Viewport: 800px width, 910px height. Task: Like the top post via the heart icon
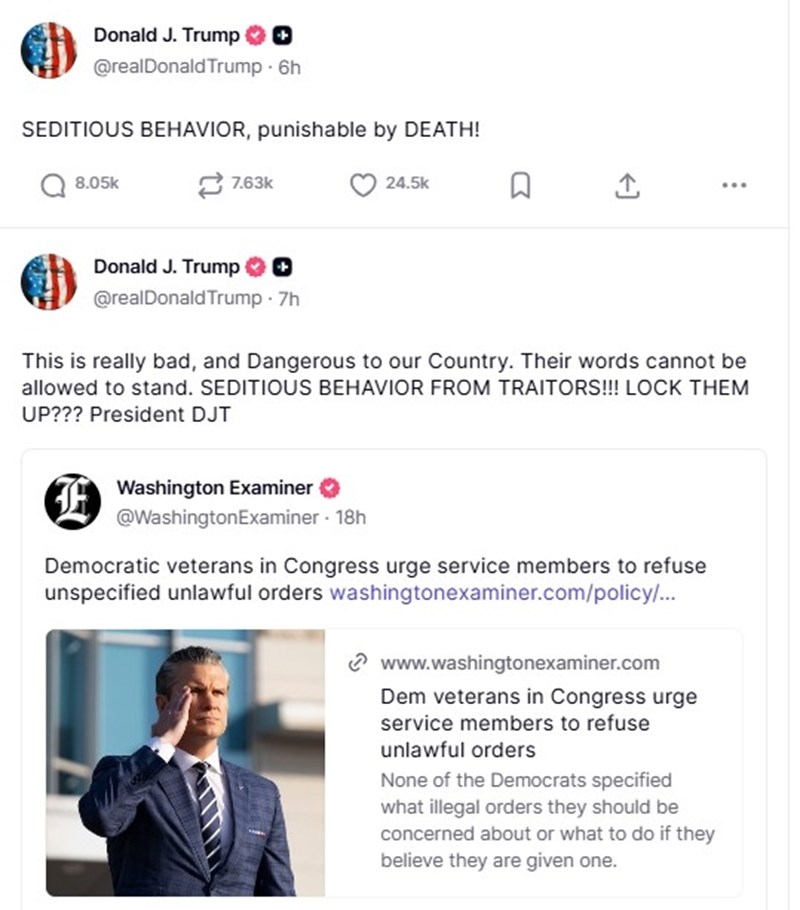363,184
